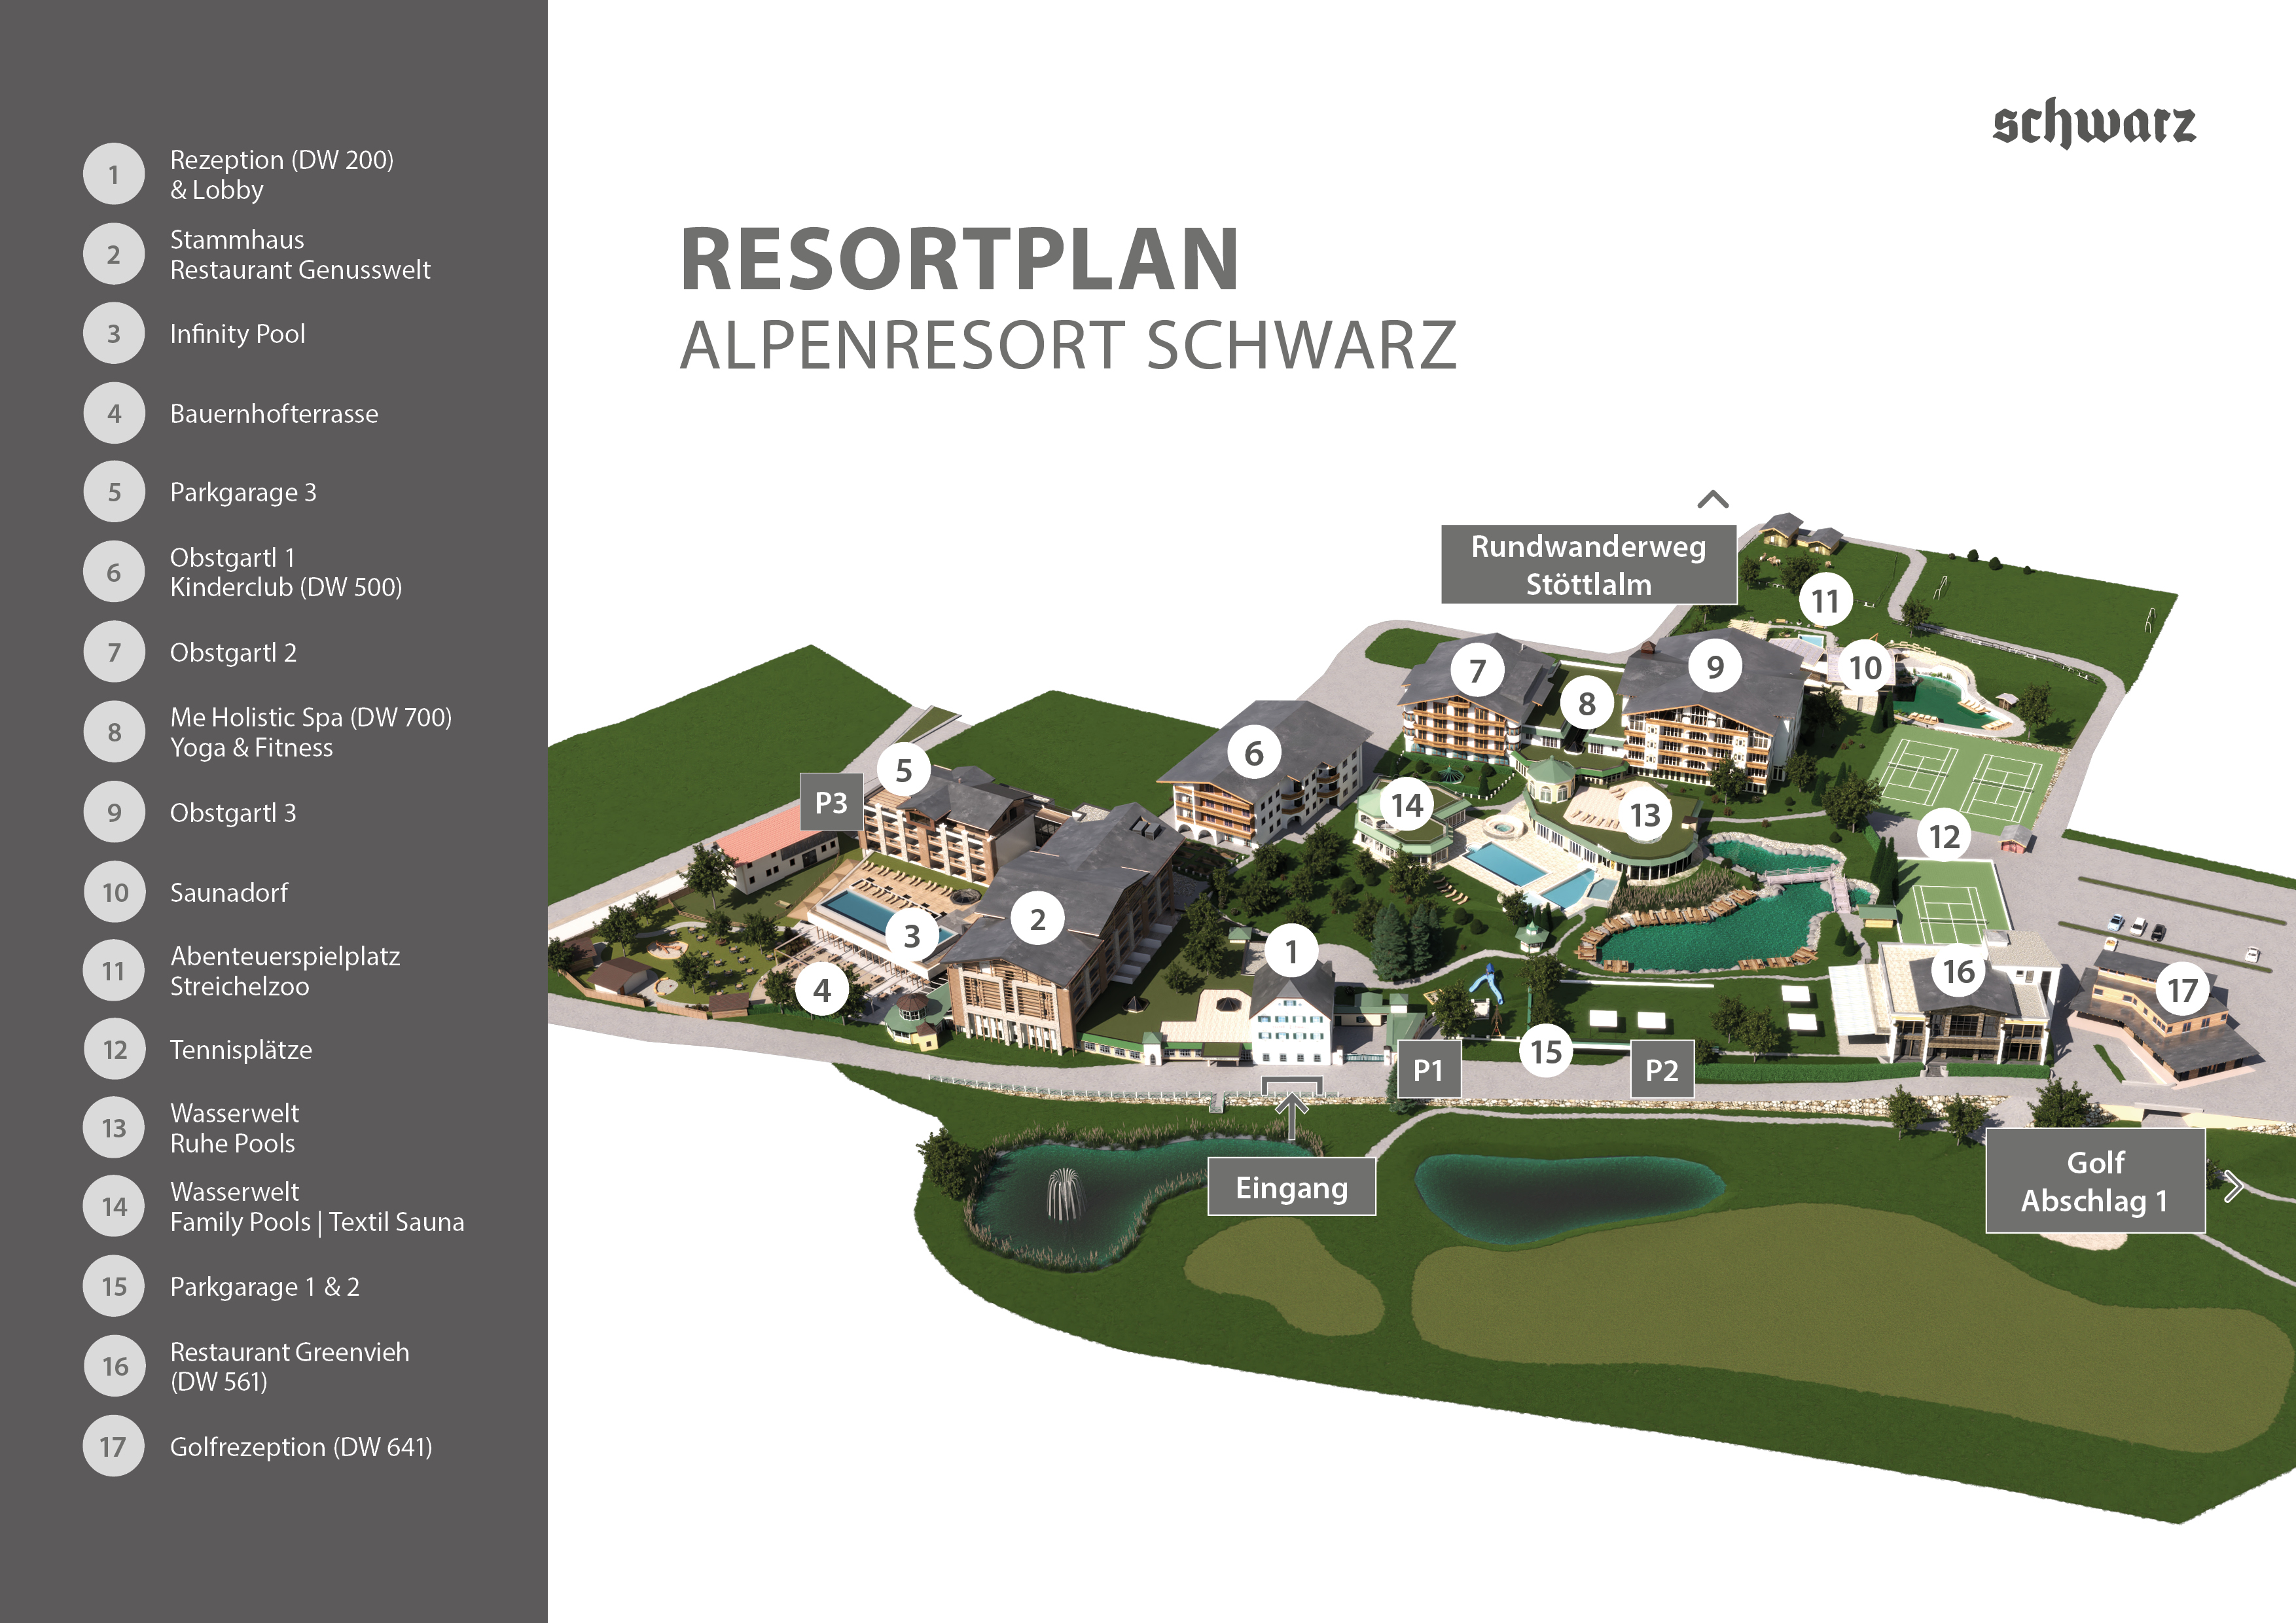Screen dimensions: 2296x1623
Task: Click legend circle 7 beside Obstgartl 2
Action: tap(114, 652)
